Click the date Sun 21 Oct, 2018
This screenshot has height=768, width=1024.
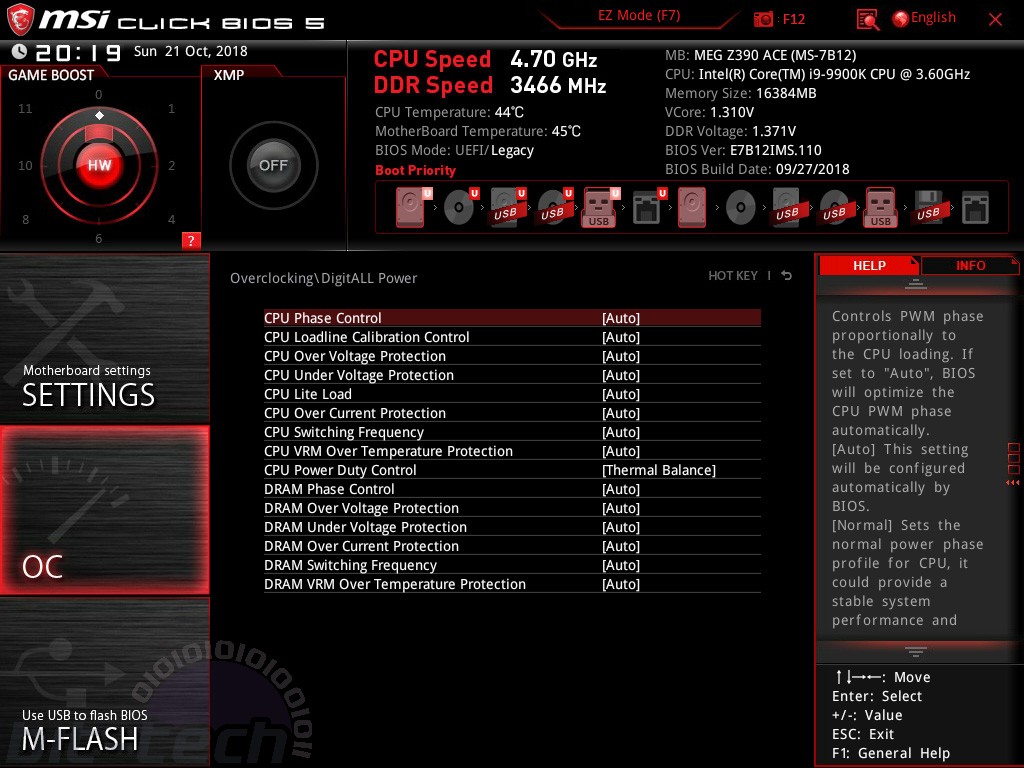191,51
